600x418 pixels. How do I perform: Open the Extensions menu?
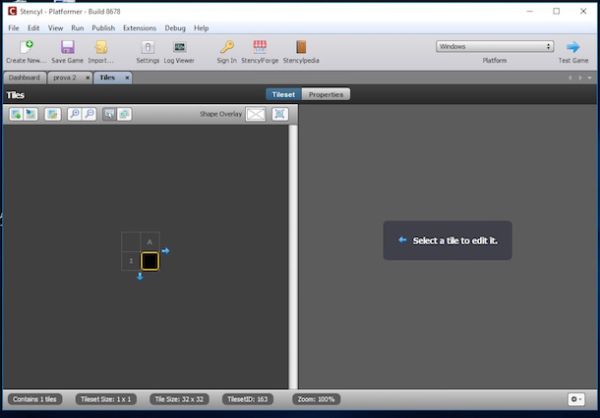point(139,28)
